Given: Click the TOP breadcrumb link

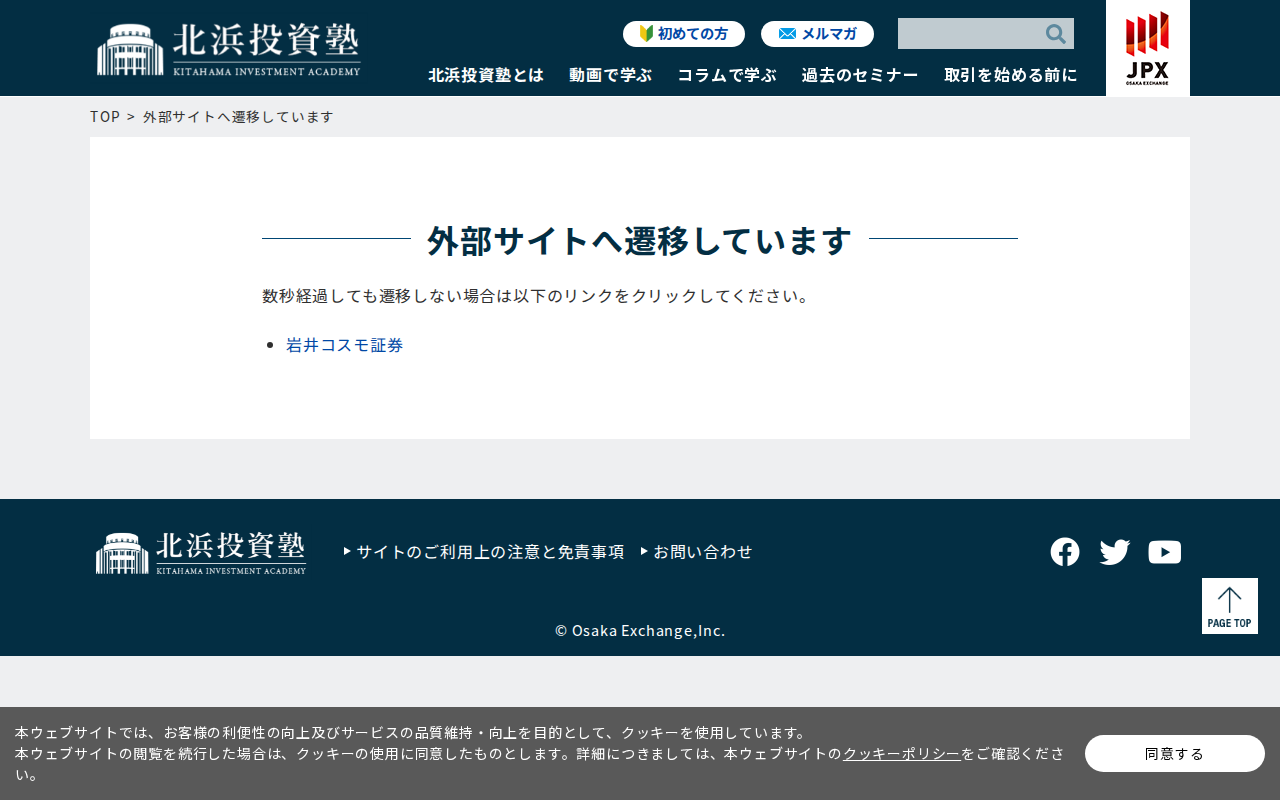Looking at the screenshot, I should pyautogui.click(x=105, y=117).
